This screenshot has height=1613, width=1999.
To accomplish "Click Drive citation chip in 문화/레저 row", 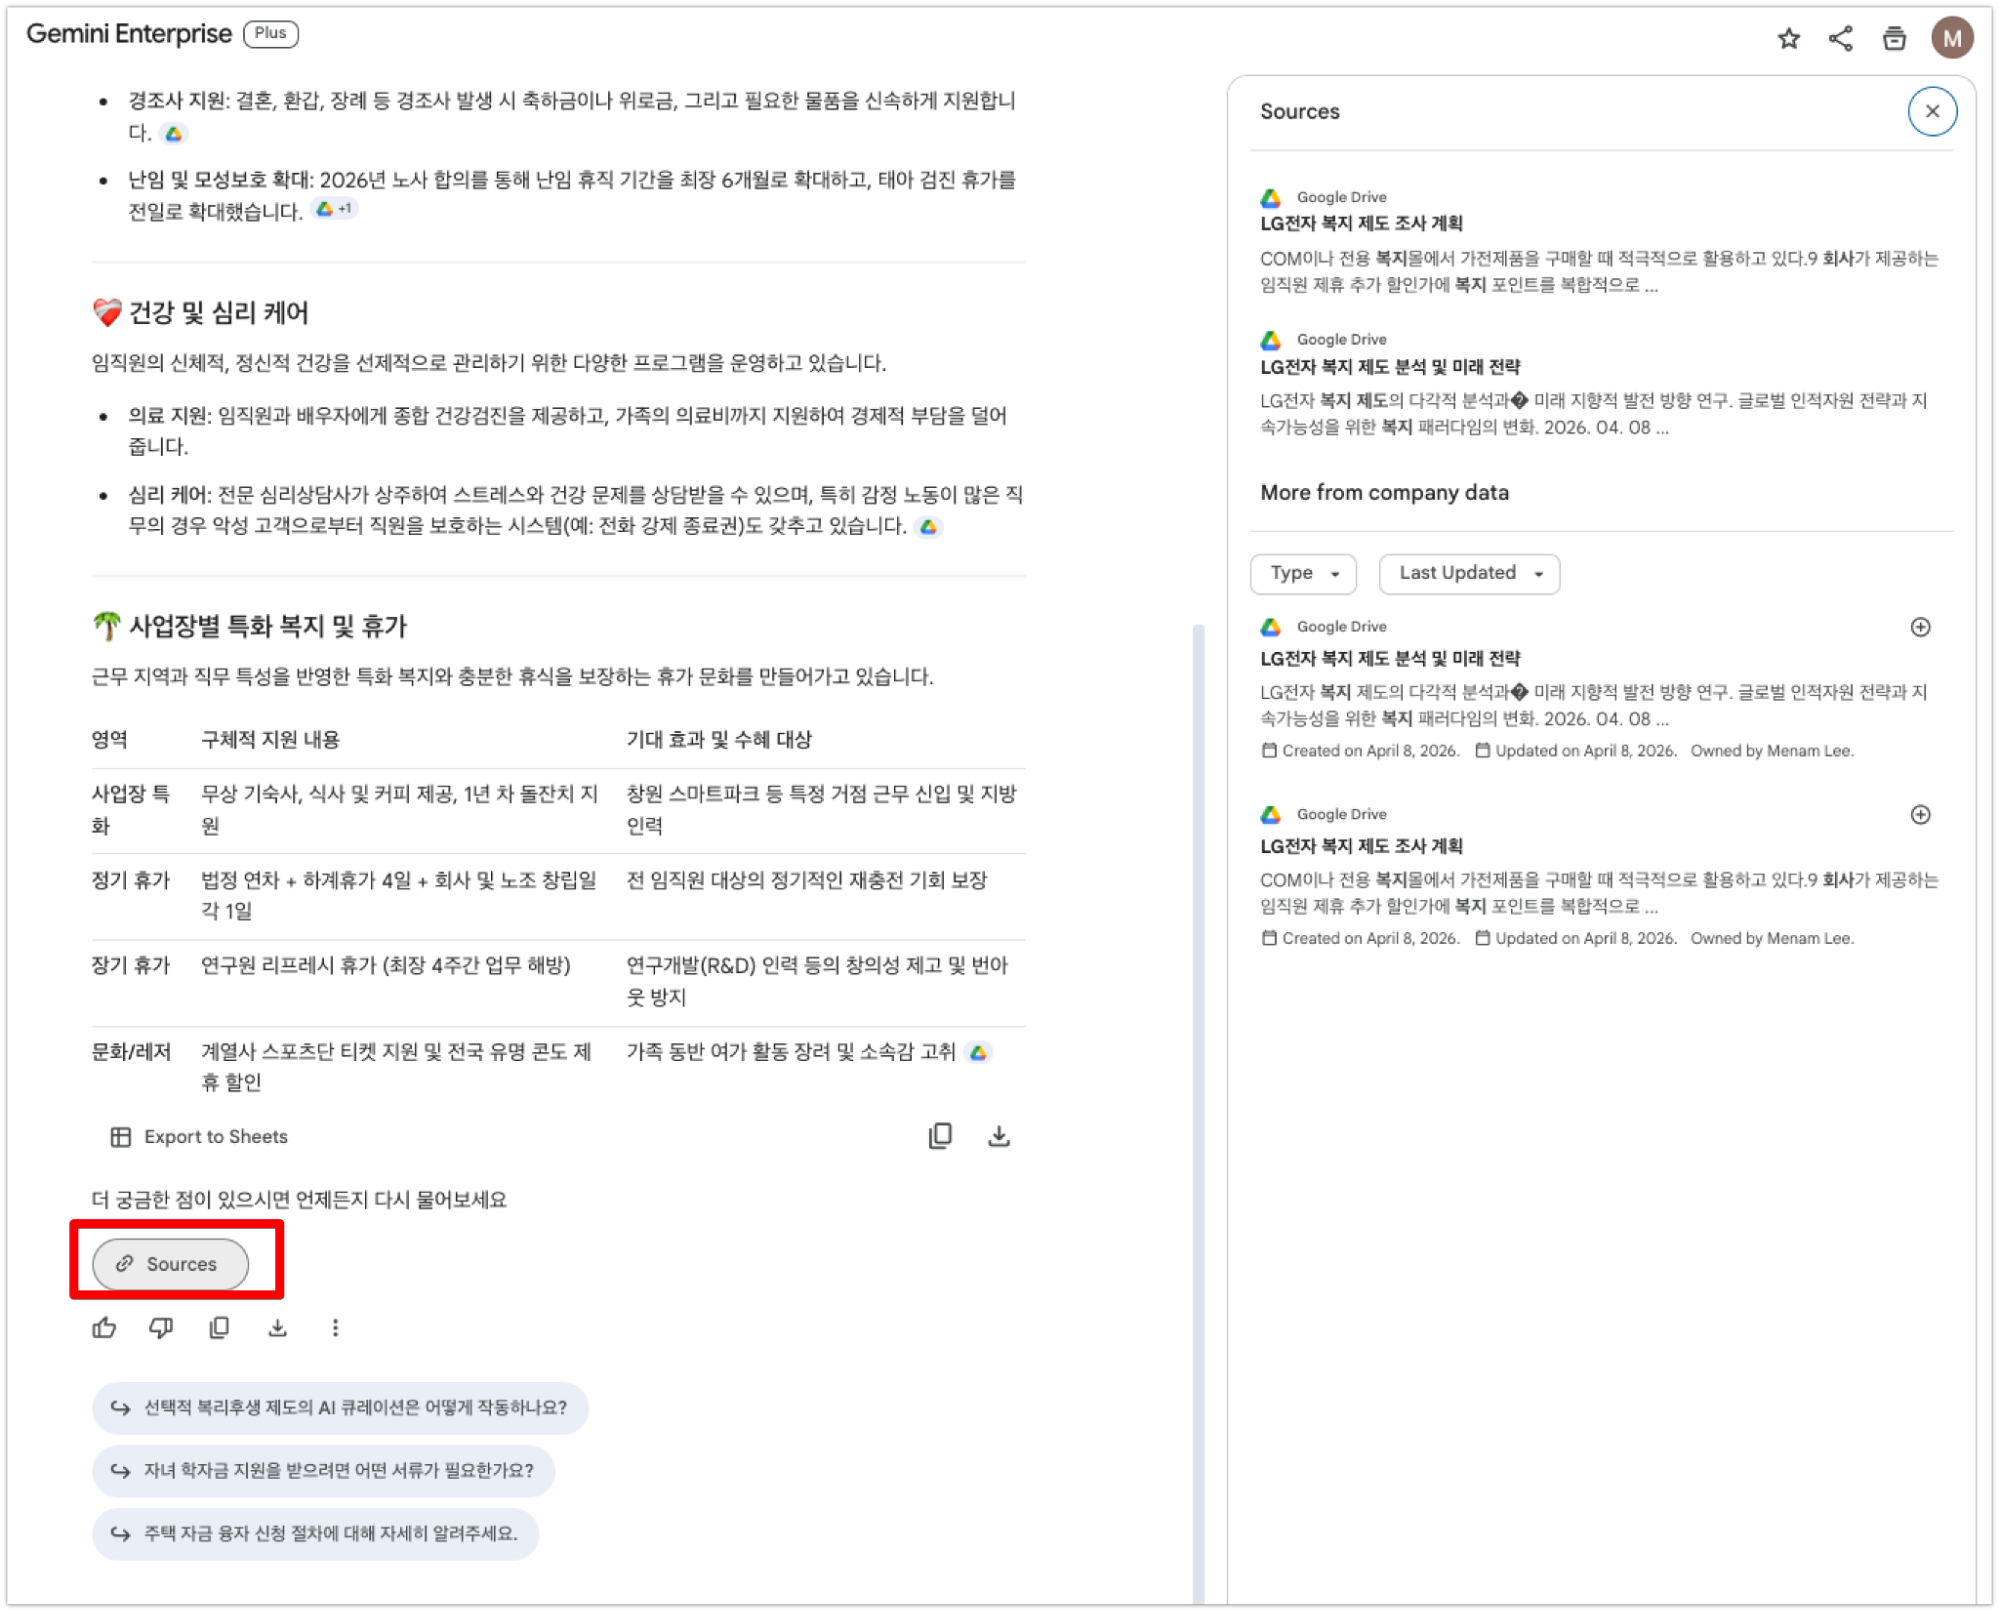I will (979, 1052).
